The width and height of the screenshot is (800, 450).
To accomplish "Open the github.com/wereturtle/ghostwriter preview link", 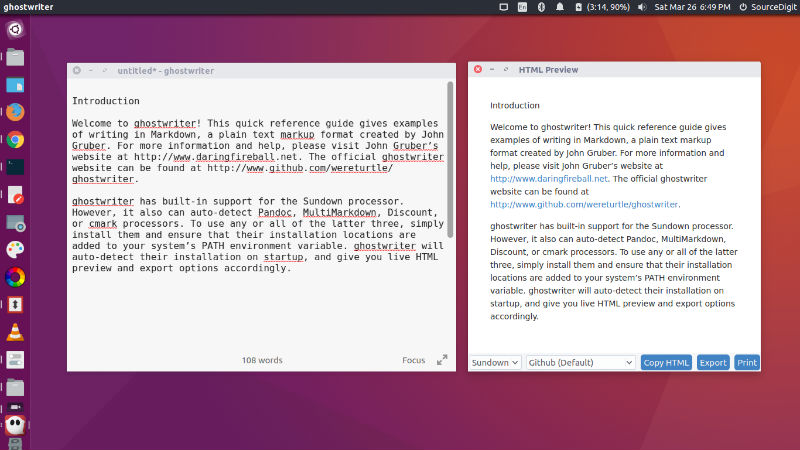I will pos(584,204).
